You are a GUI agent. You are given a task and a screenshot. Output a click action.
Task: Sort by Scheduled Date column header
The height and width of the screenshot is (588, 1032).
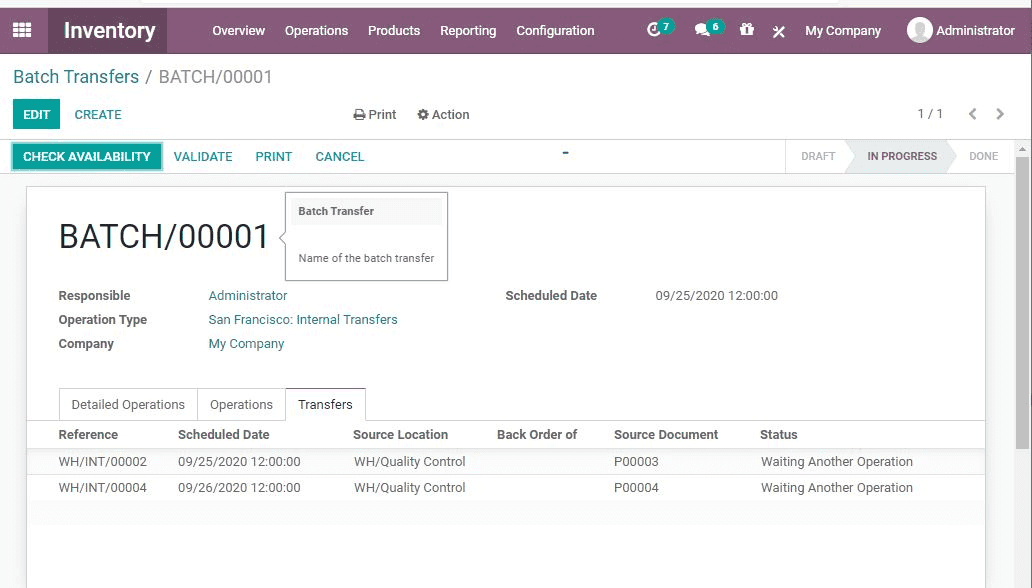click(224, 435)
